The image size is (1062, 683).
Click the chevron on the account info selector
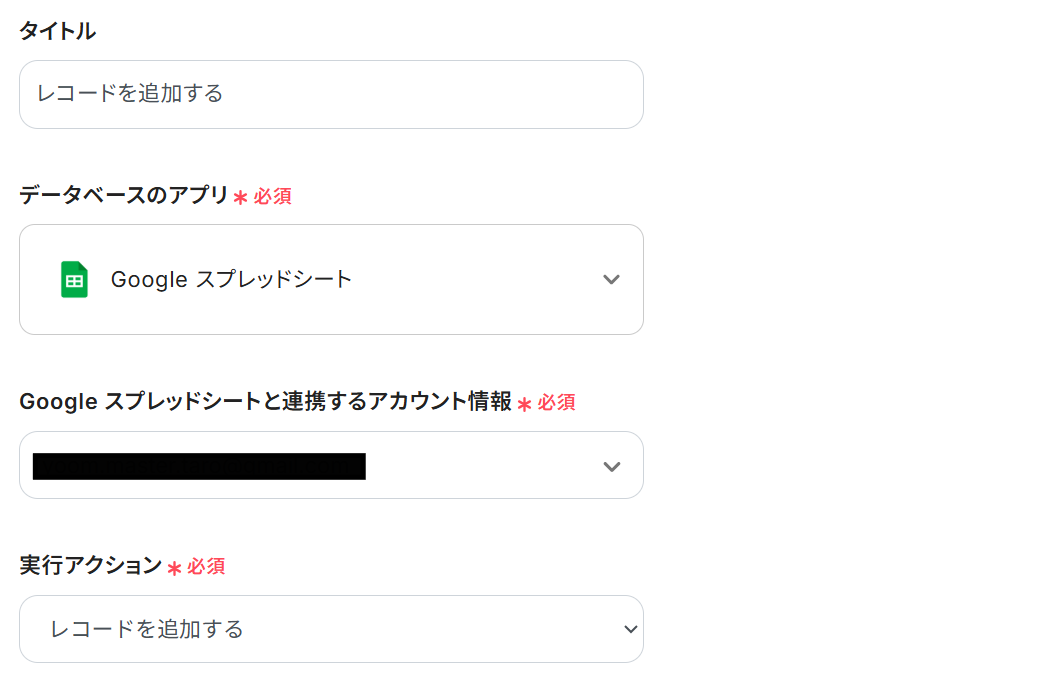611,465
